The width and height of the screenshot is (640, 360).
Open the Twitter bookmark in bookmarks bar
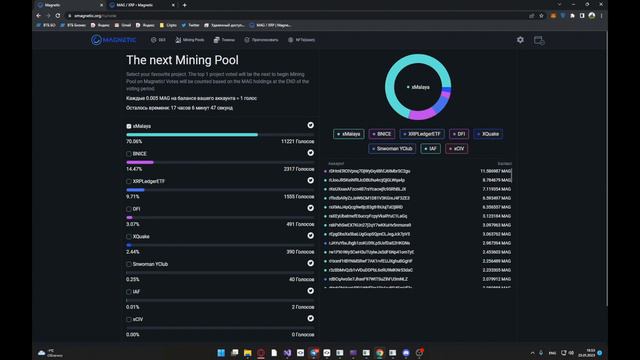coord(190,25)
